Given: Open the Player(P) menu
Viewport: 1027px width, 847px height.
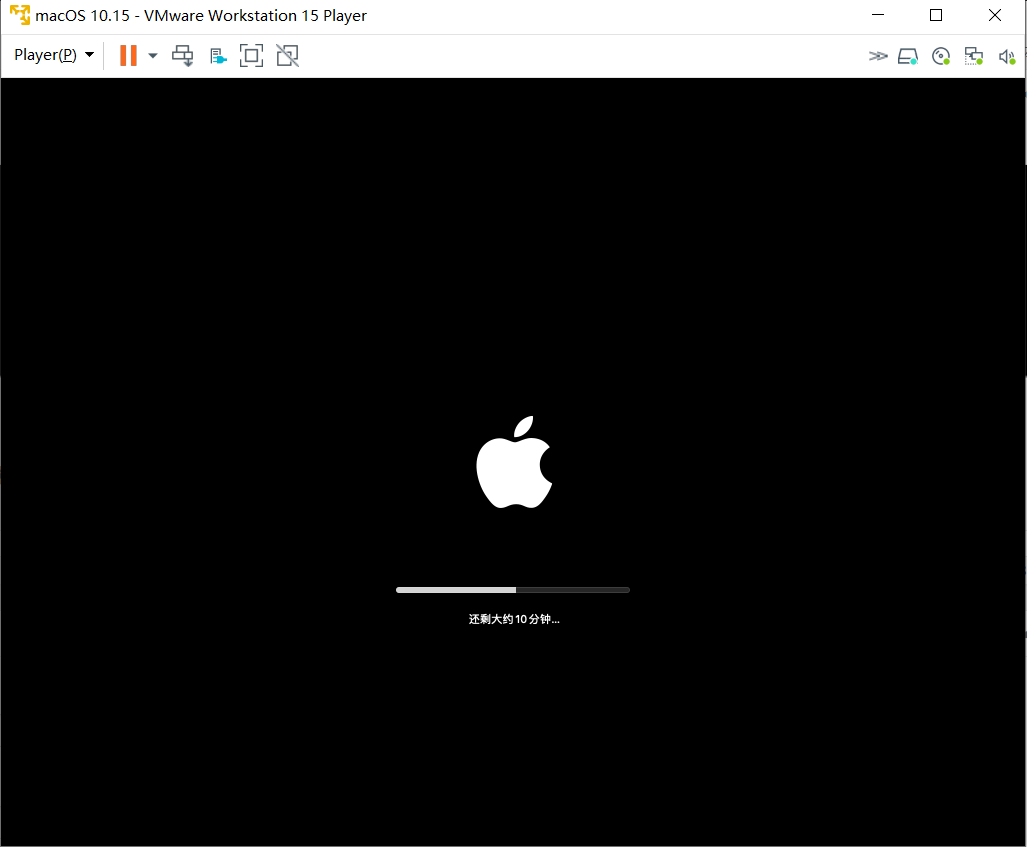Looking at the screenshot, I should (54, 55).
